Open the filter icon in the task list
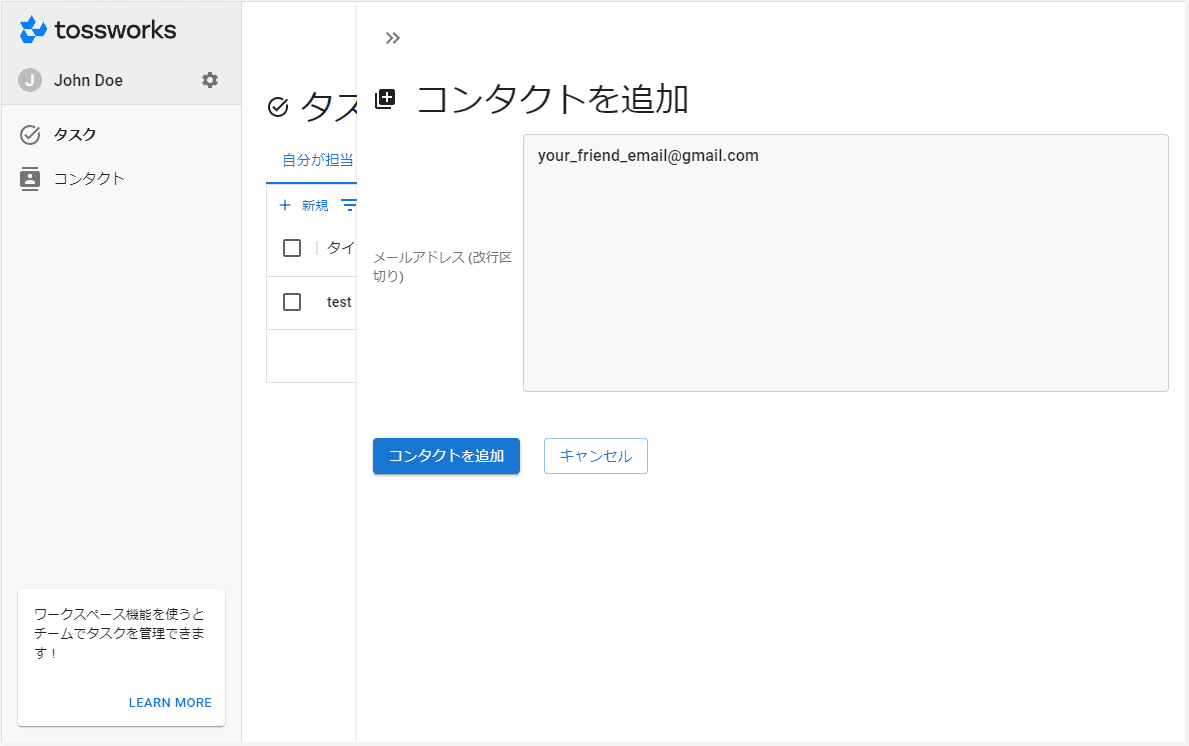Image resolution: width=1189 pixels, height=746 pixels. coord(349,204)
